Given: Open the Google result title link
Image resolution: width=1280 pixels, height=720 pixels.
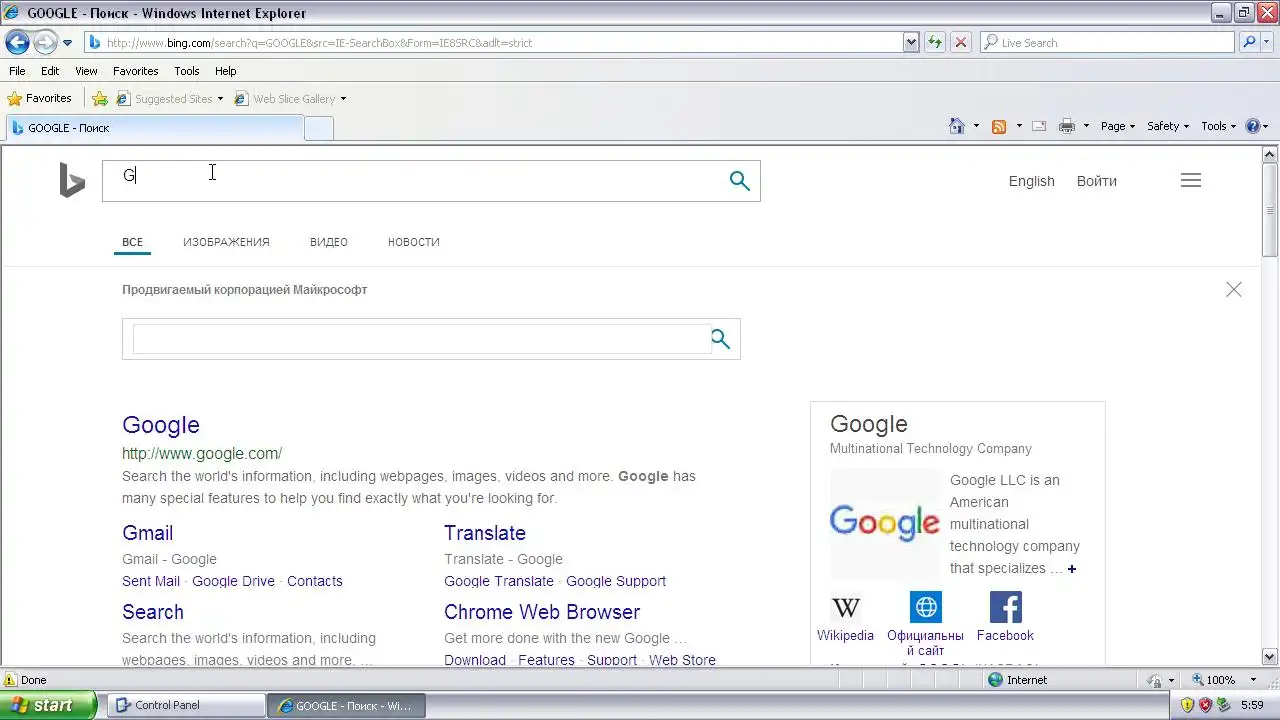Looking at the screenshot, I should pos(161,425).
